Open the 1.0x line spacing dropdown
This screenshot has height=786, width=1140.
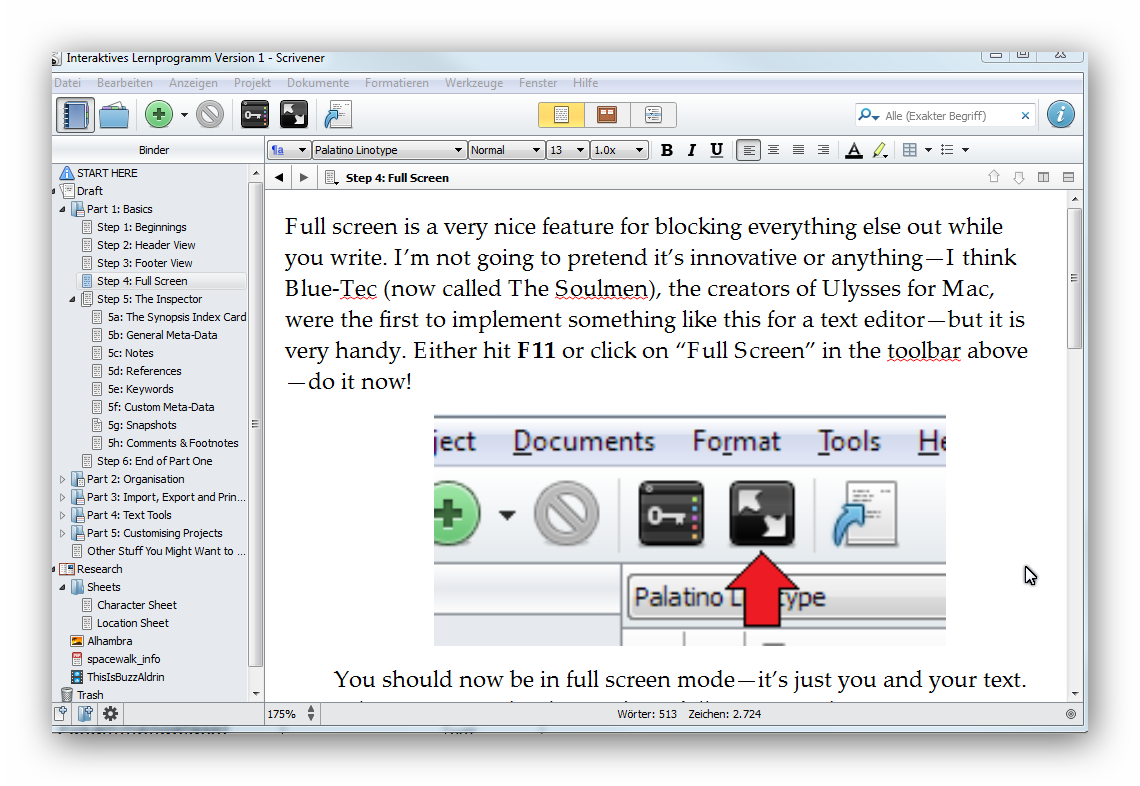[618, 150]
